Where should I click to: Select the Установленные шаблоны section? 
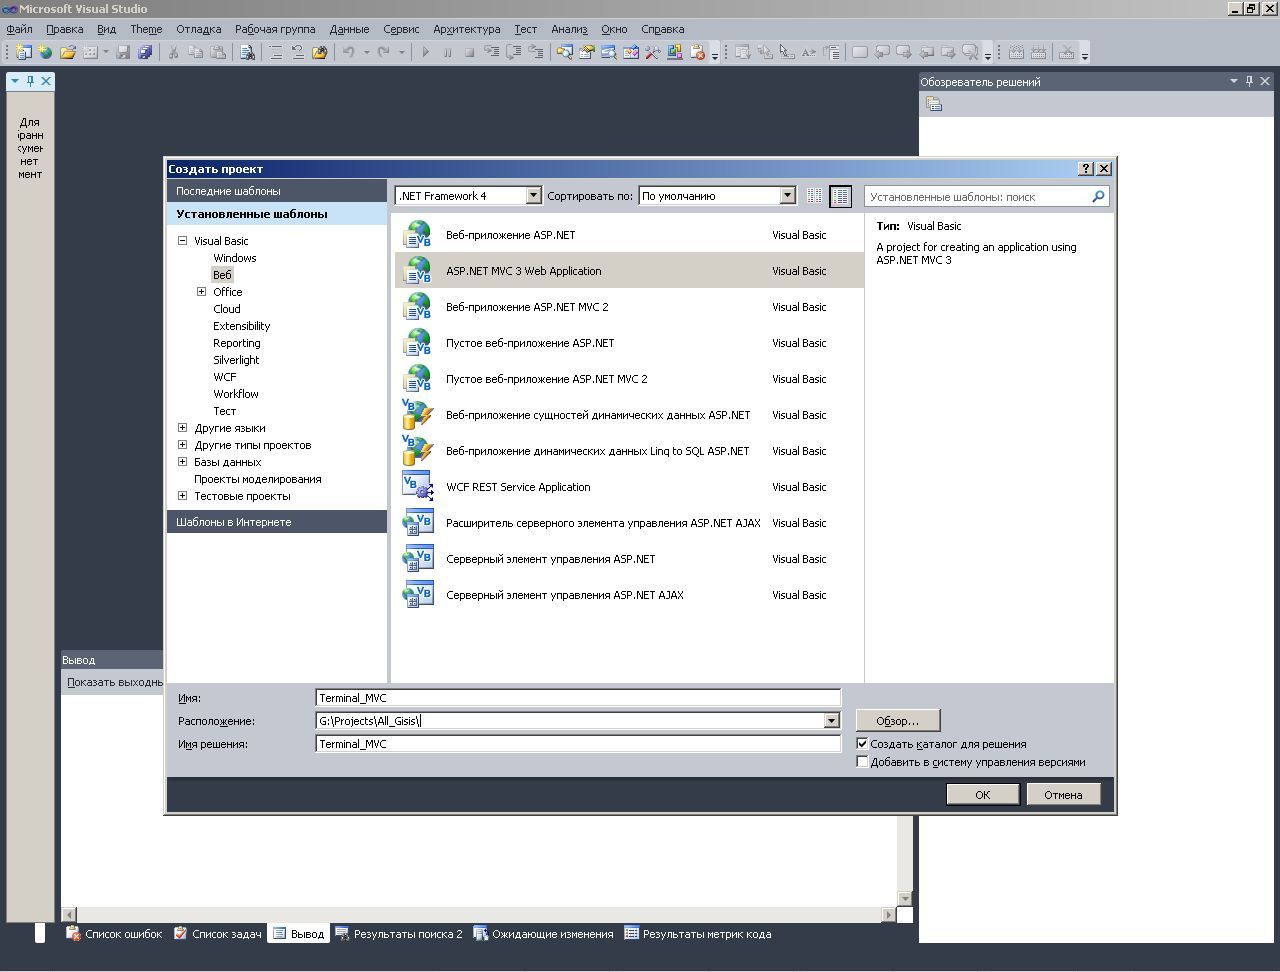click(x=277, y=214)
